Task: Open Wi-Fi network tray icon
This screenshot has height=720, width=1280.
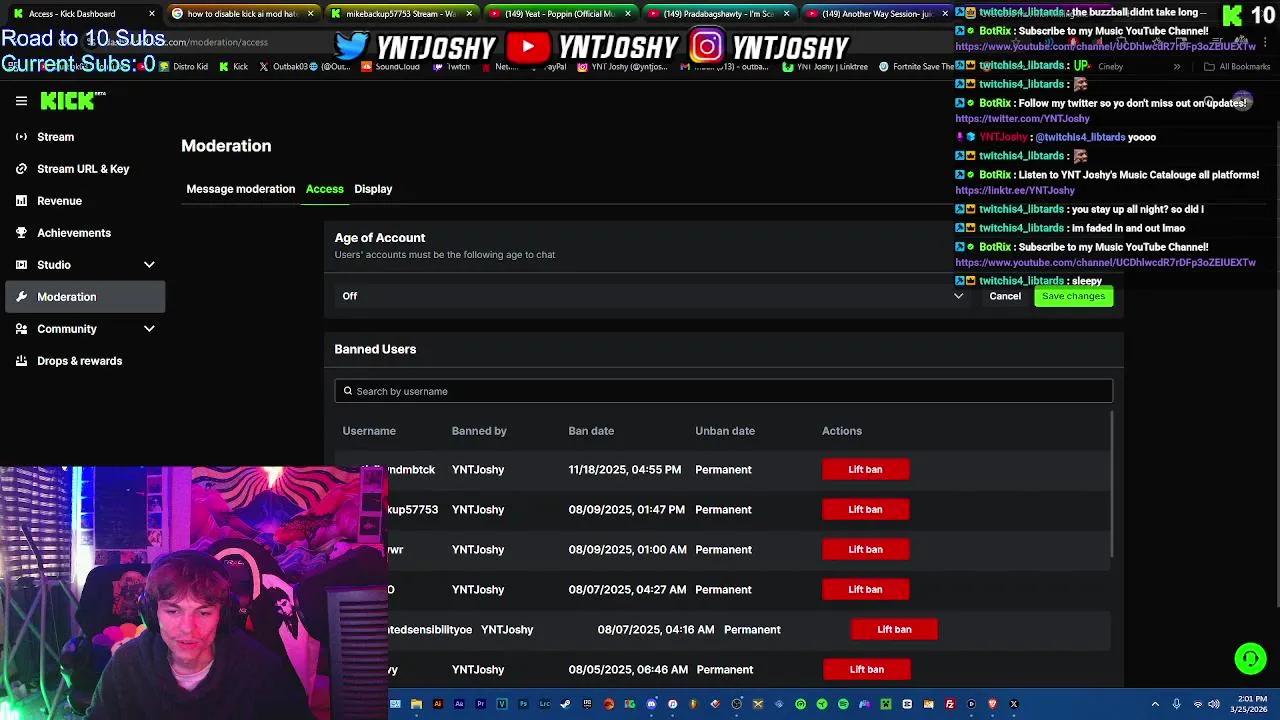Action: click(1198, 704)
